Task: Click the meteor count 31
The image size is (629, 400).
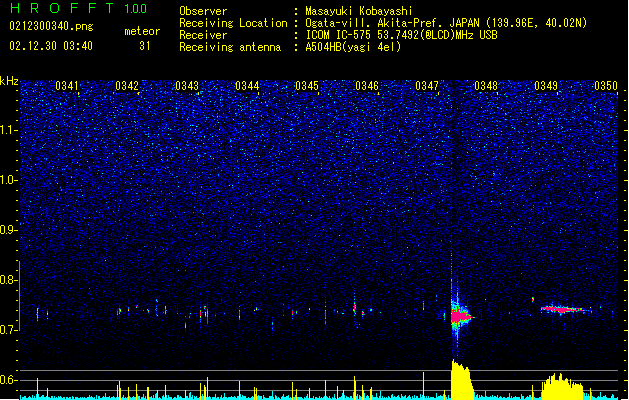Action: 145,46
